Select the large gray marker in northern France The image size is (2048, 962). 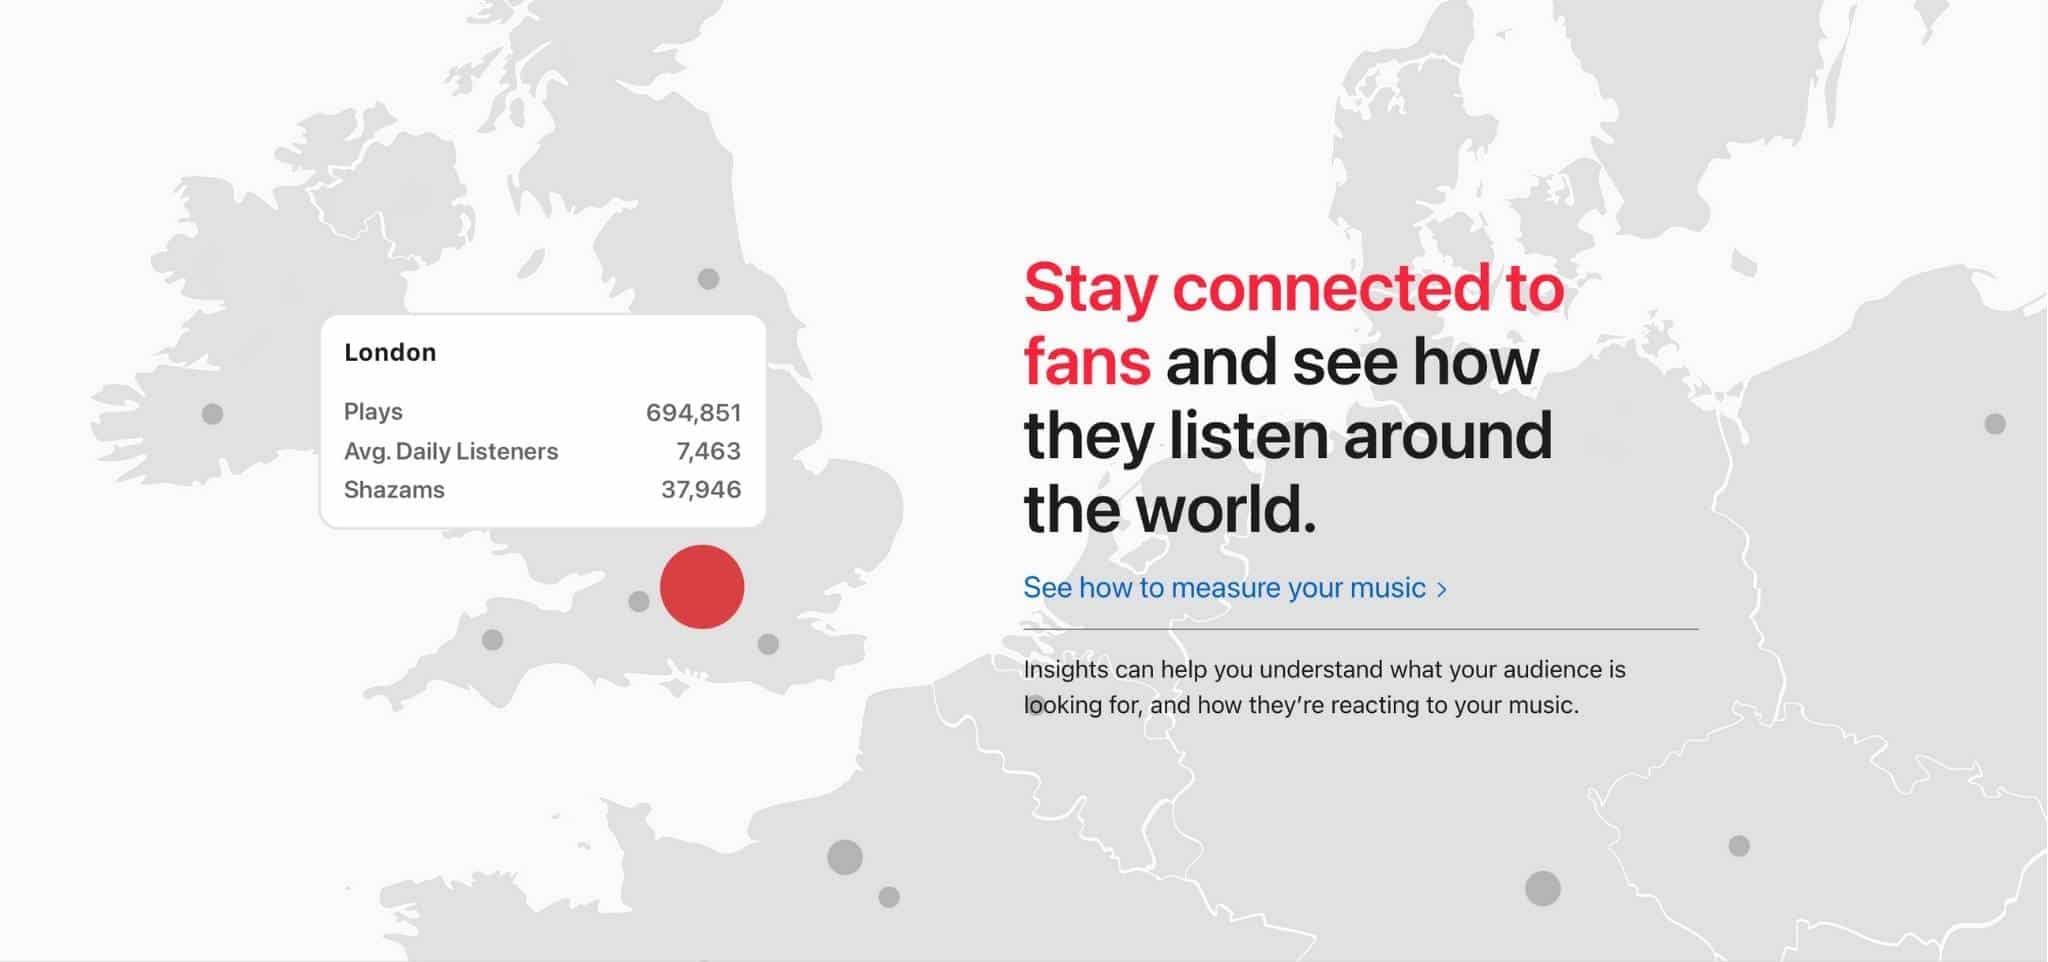tap(845, 857)
